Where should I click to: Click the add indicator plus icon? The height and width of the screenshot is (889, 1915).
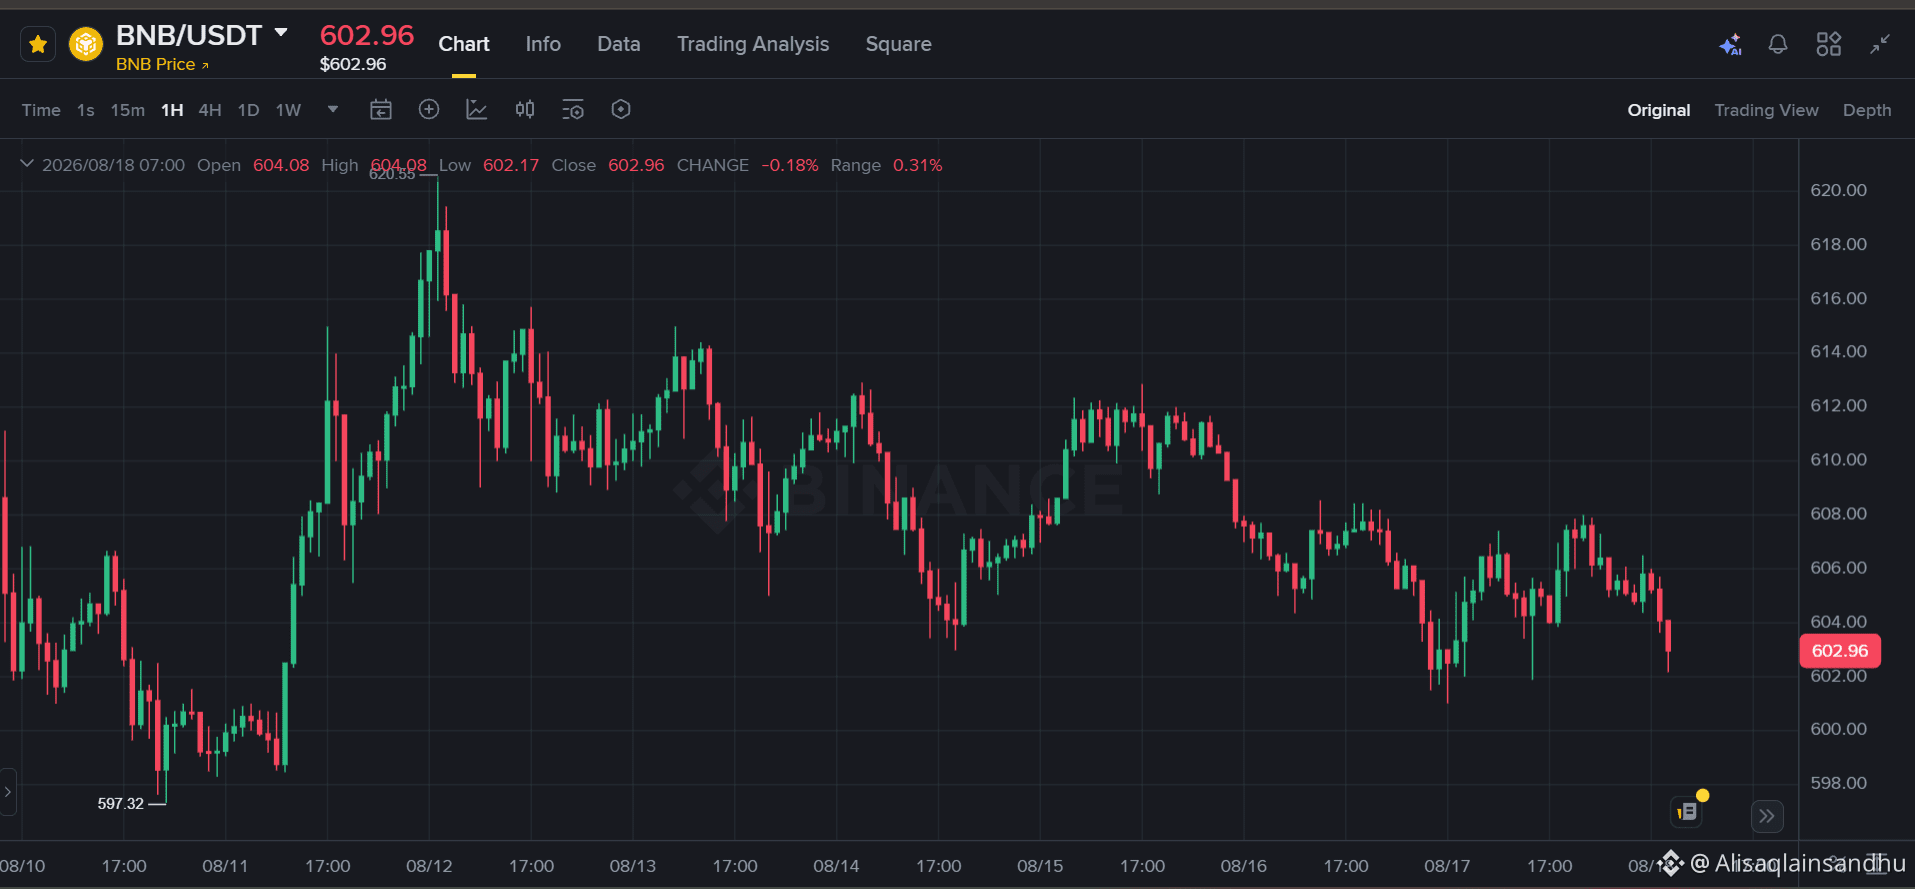[429, 110]
